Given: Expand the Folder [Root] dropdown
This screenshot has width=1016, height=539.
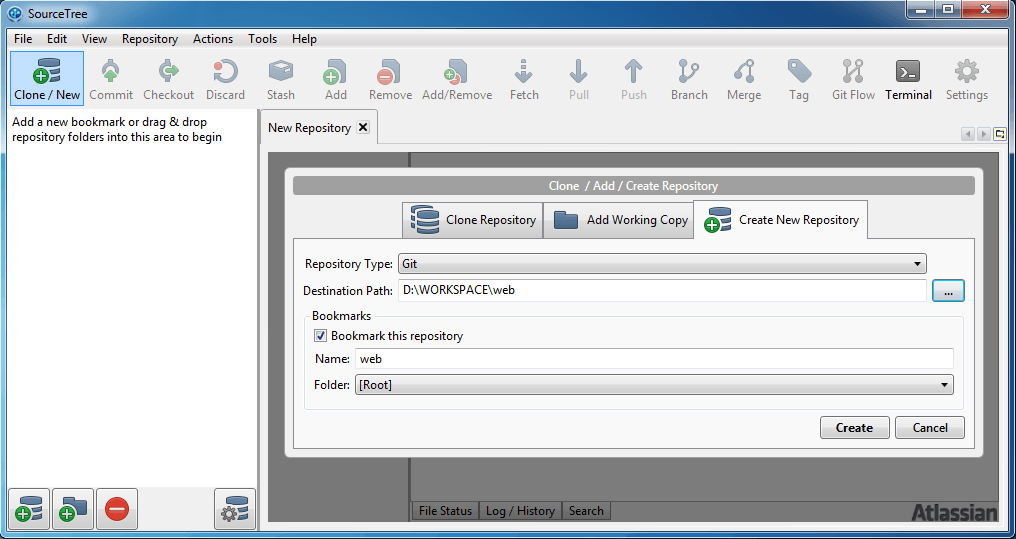Looking at the screenshot, I should pyautogui.click(x=654, y=385).
